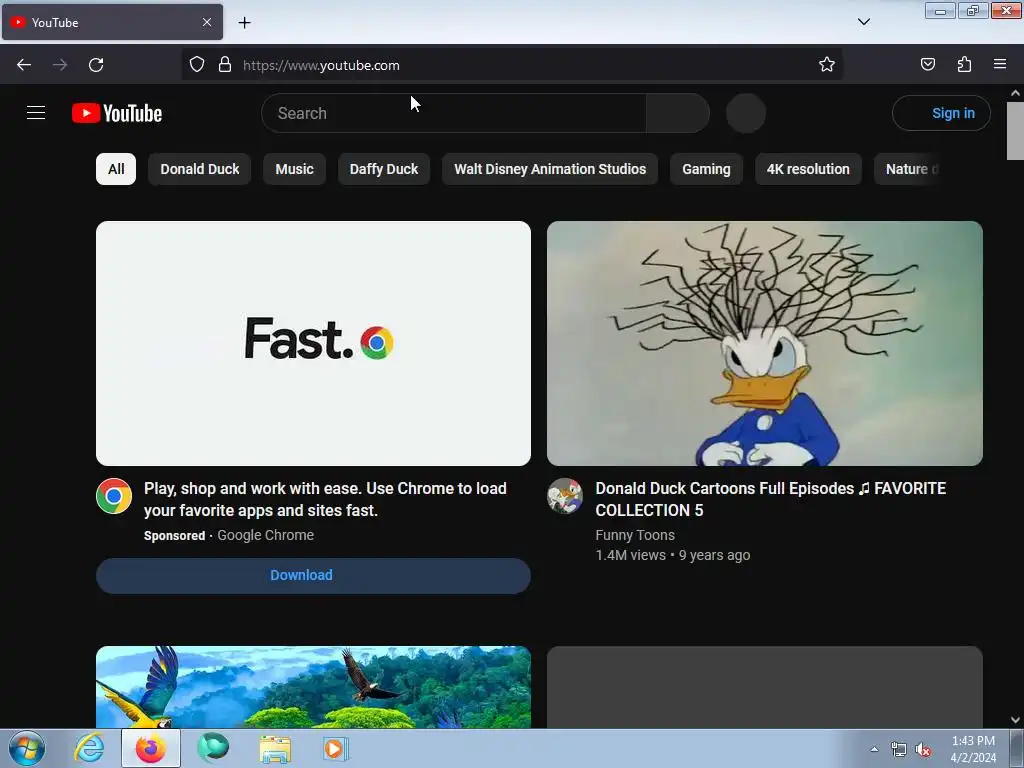Image resolution: width=1024 pixels, height=768 pixels.
Task: Open Windows Media Player from taskbar
Action: [x=336, y=749]
